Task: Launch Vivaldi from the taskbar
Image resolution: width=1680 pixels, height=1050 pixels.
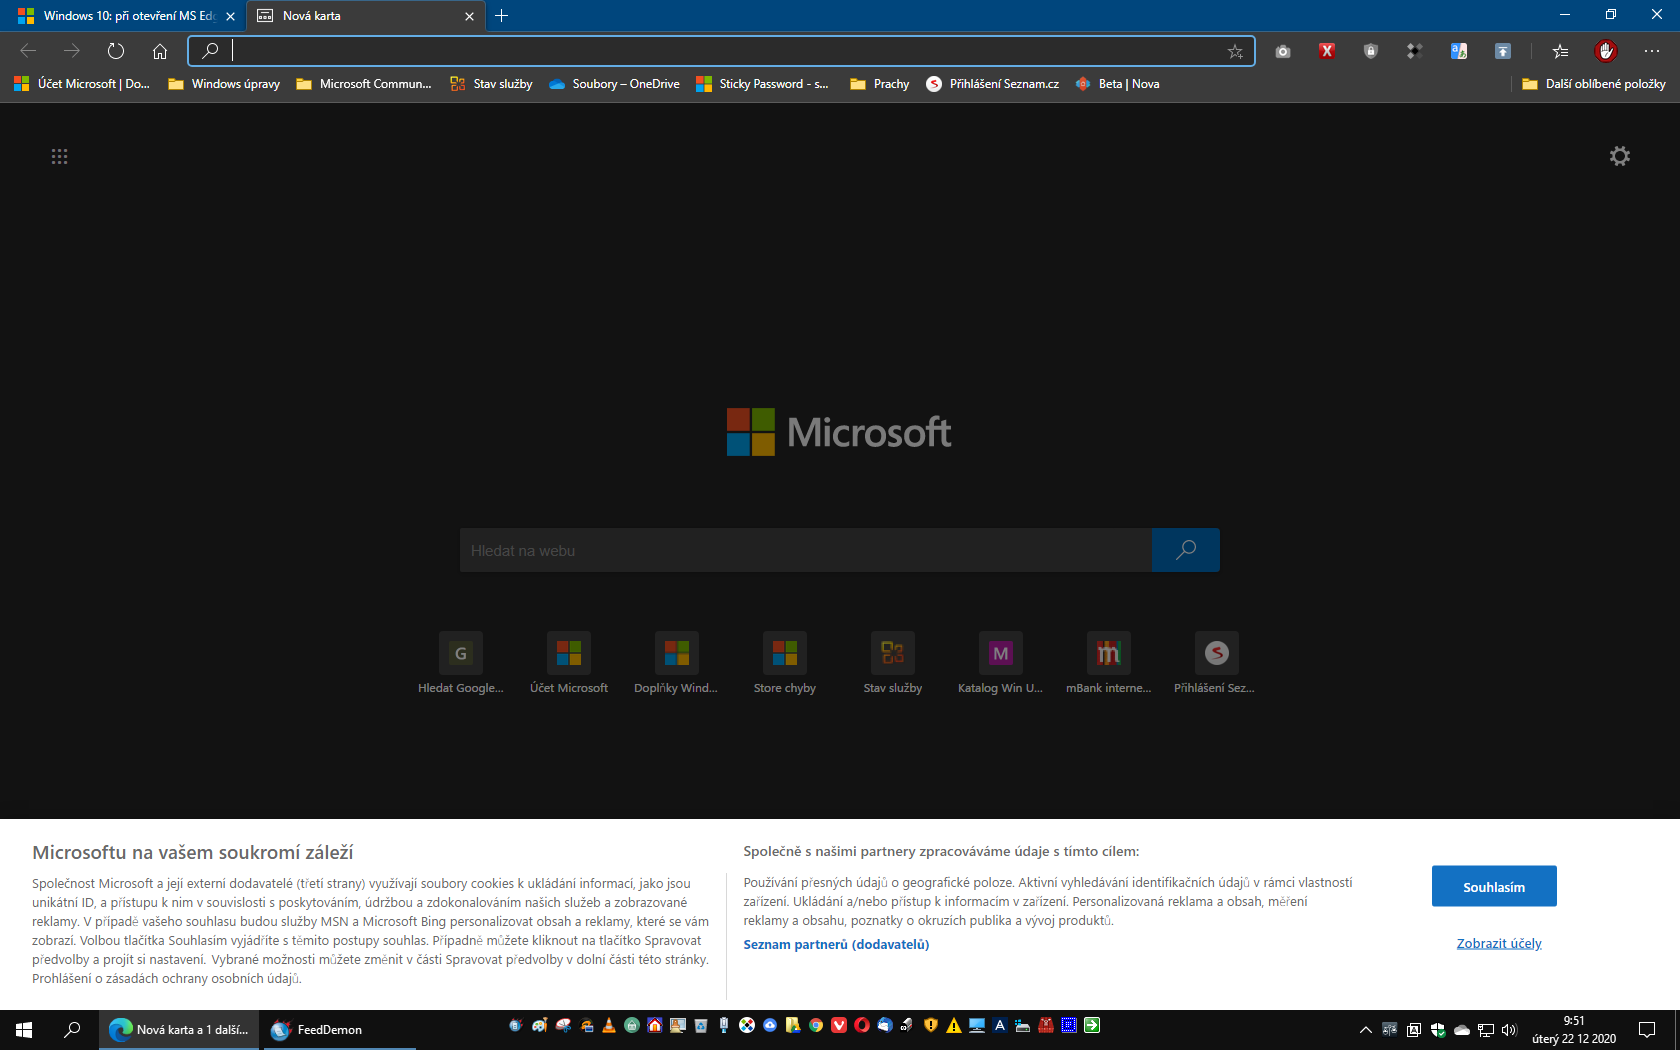Action: 839,1025
